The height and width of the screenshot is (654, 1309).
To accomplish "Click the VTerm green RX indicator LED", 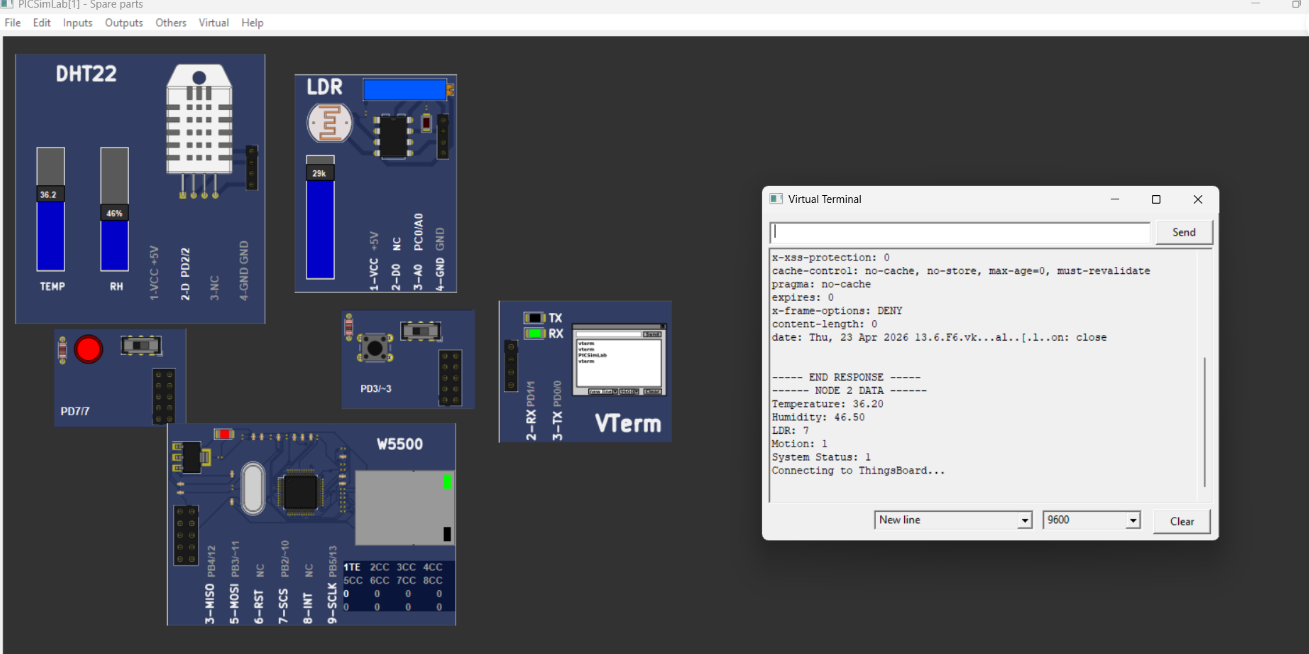I will click(535, 333).
